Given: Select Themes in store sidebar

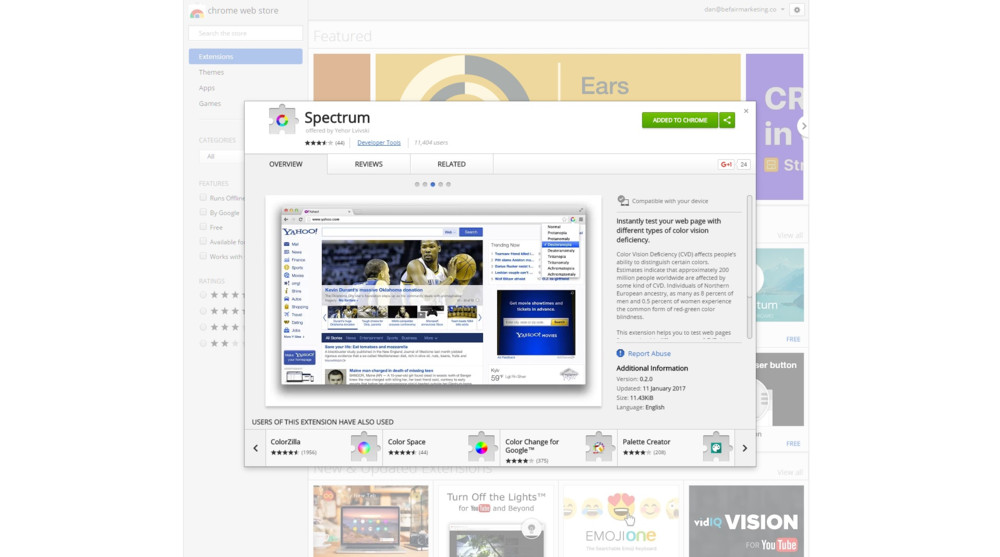Looking at the screenshot, I should click(x=211, y=72).
